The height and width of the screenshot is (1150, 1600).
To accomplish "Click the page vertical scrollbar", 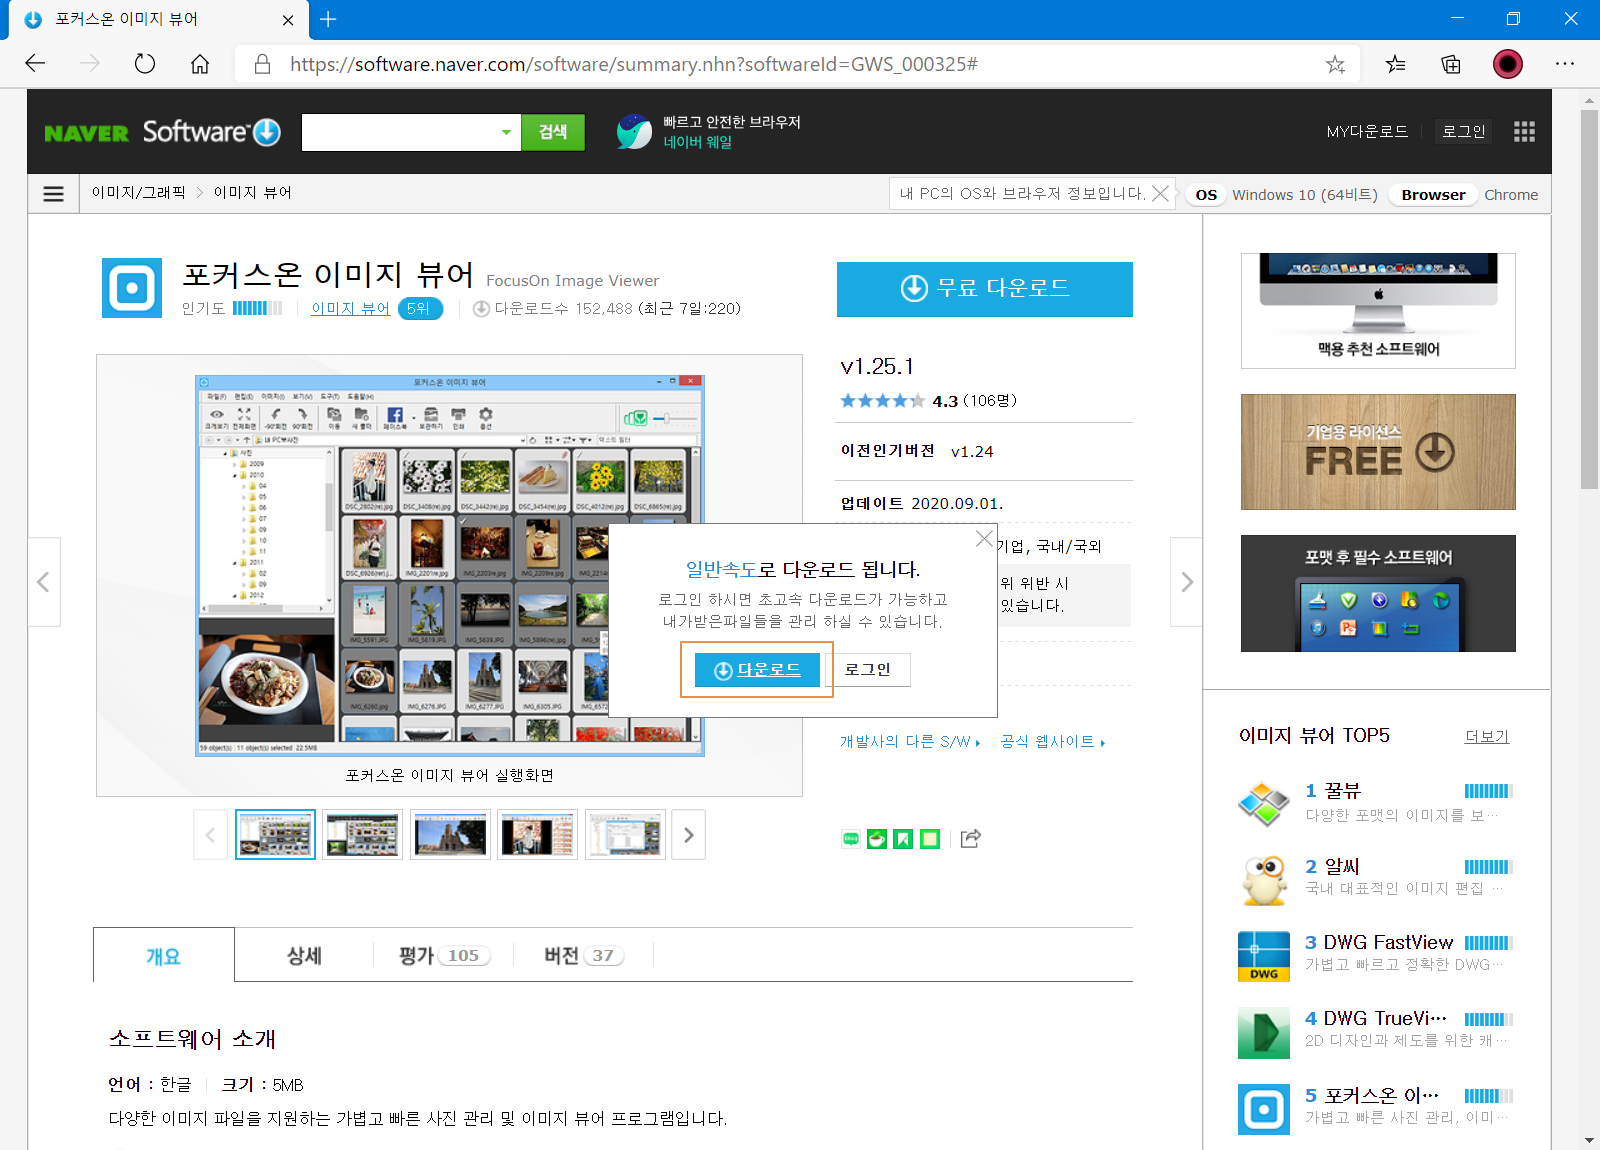I will point(1589,300).
